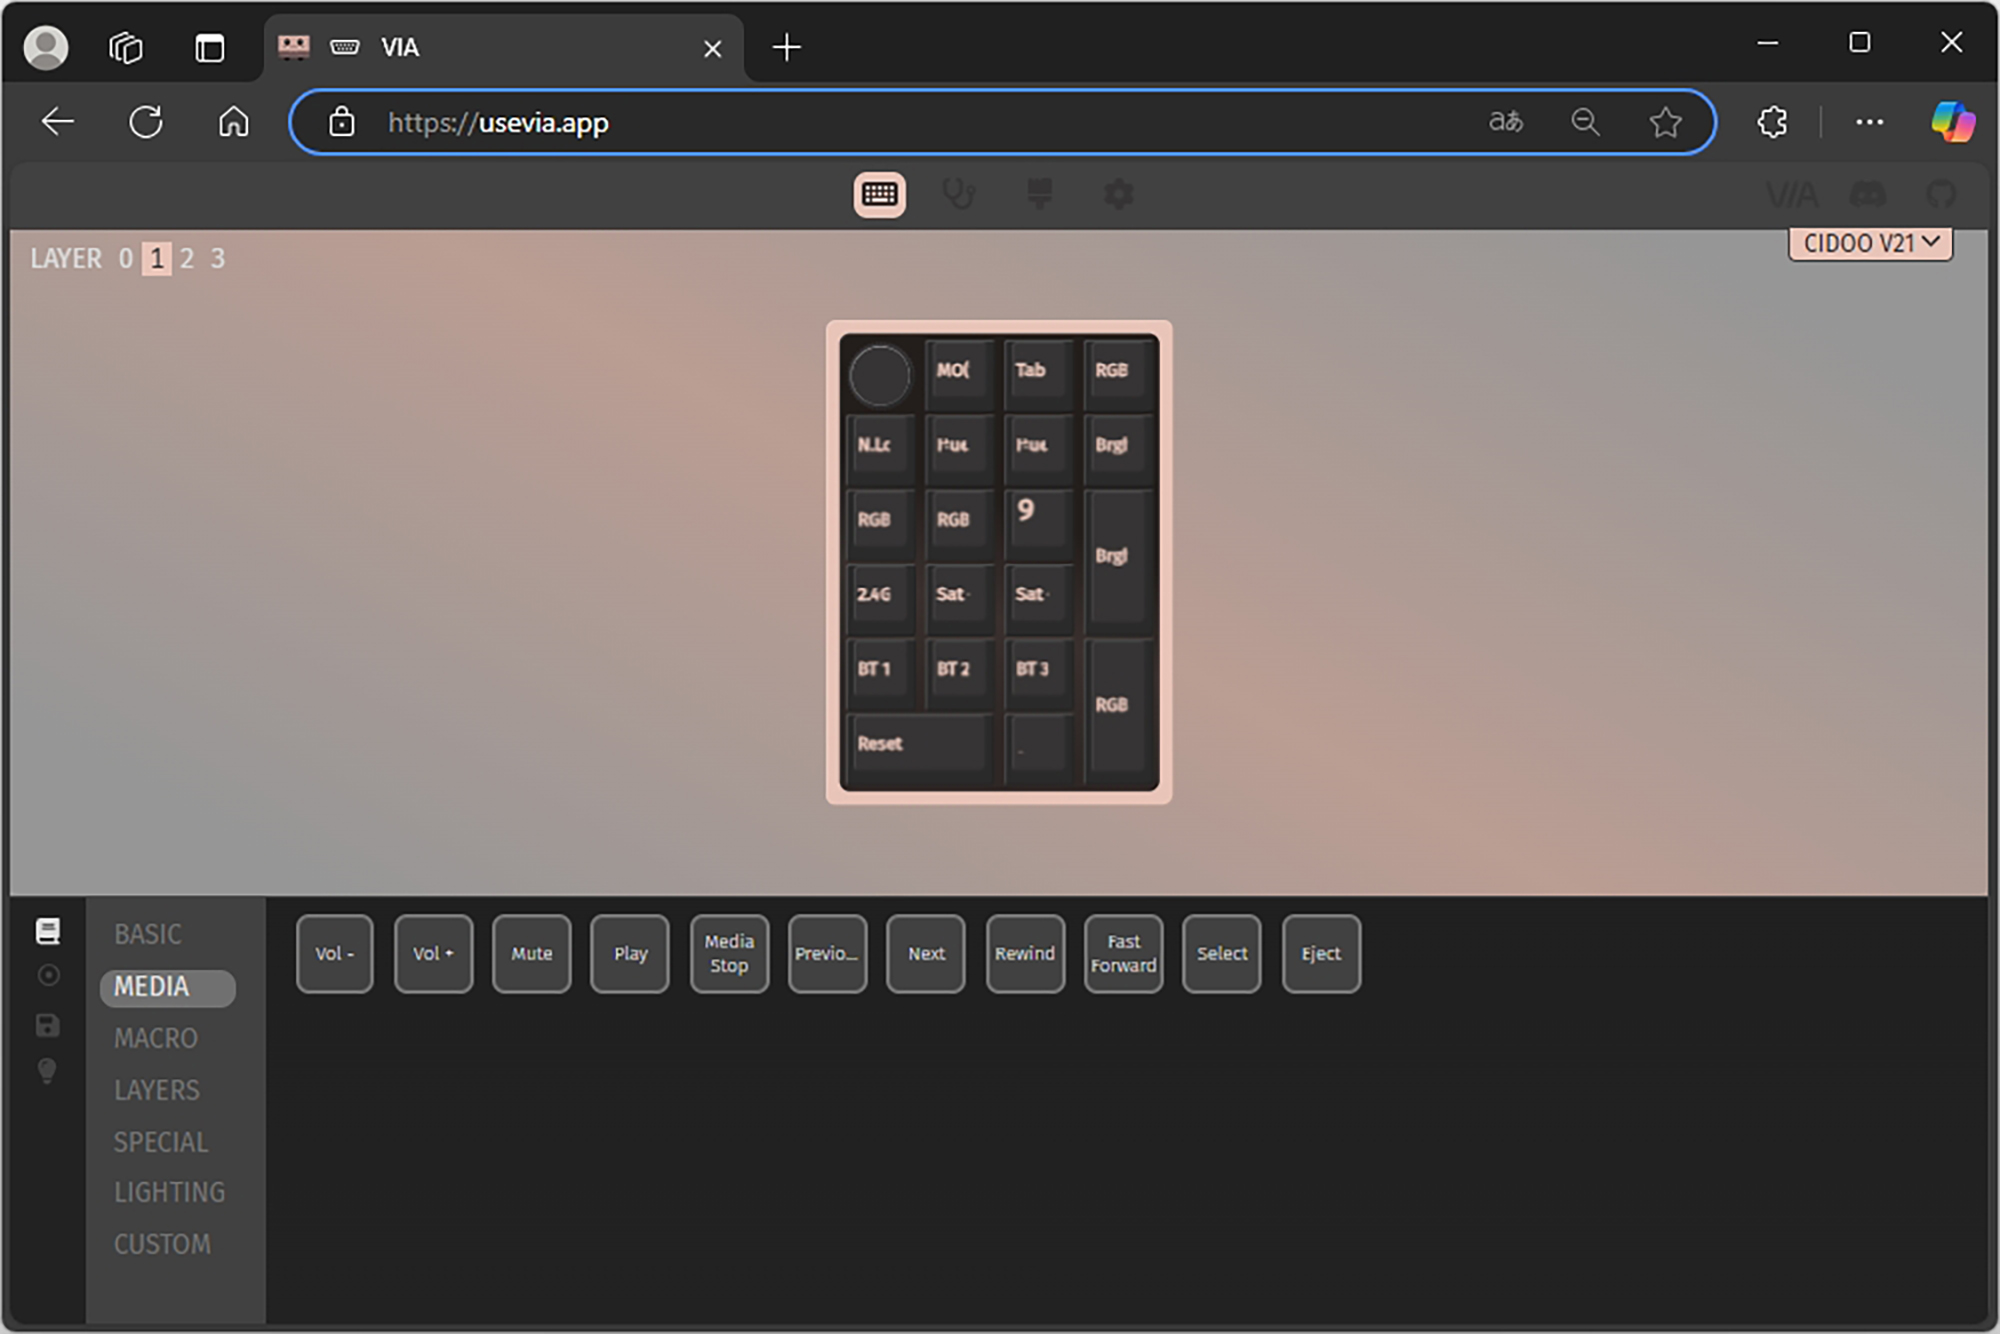Open the VIA settings gear icon

pyautogui.click(x=1119, y=194)
